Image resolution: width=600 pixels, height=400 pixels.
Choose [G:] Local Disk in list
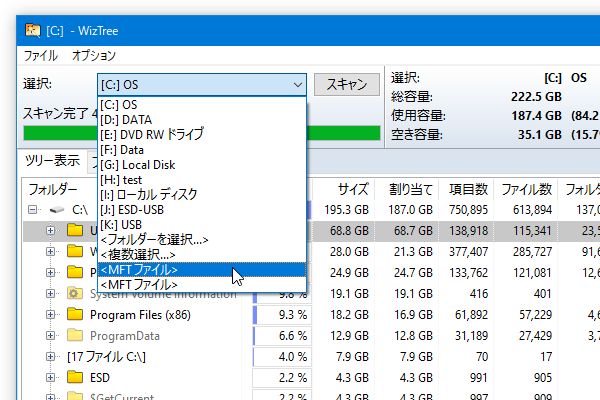(202, 165)
